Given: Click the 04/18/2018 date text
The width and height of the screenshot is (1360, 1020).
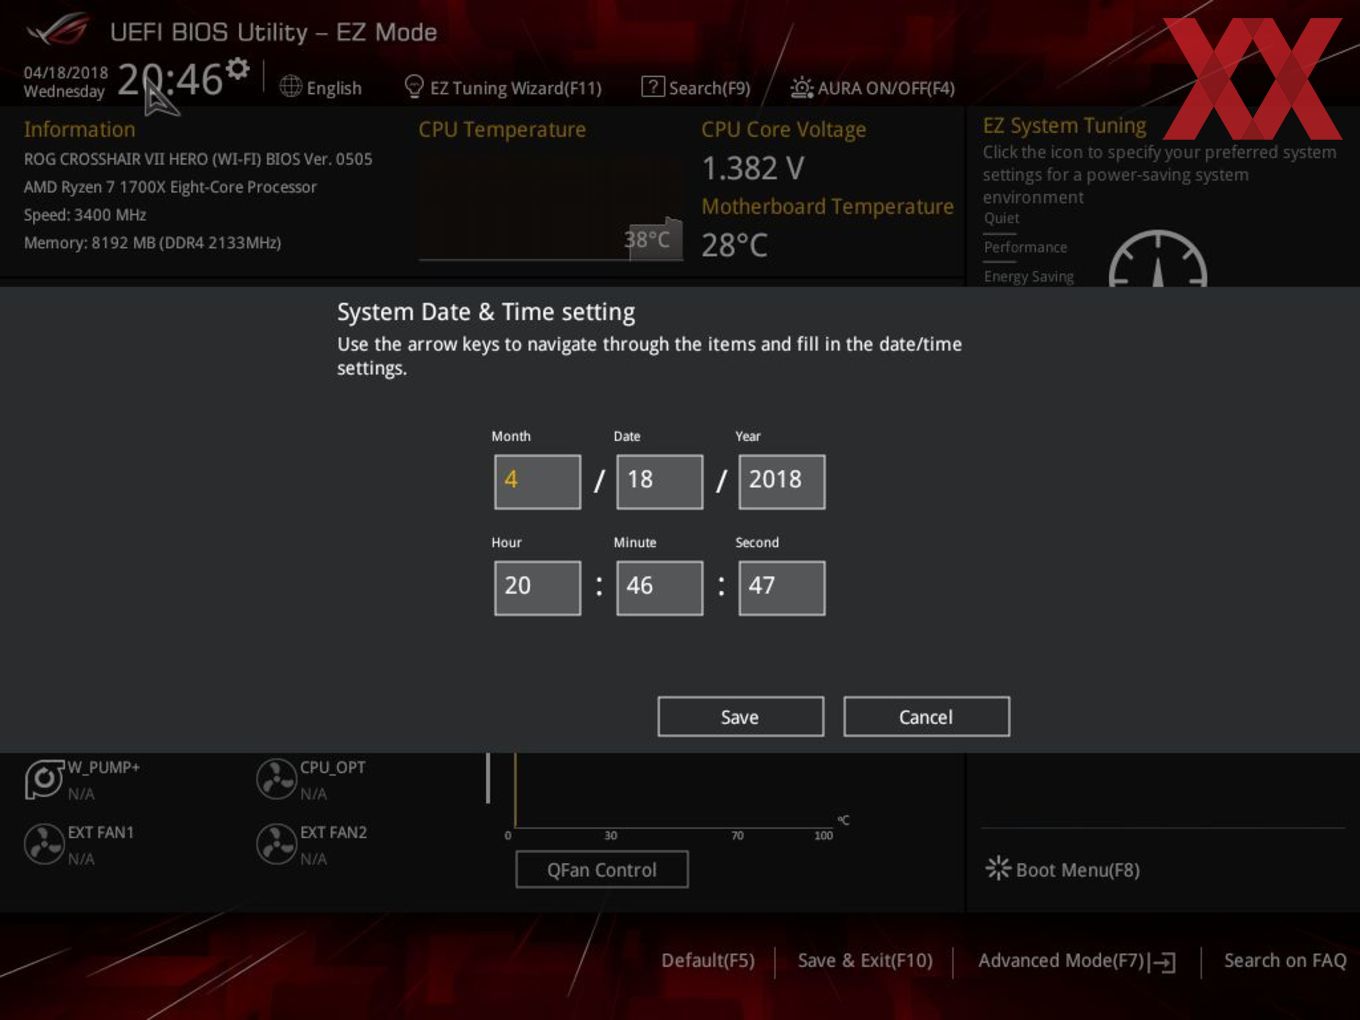Looking at the screenshot, I should pos(66,73).
